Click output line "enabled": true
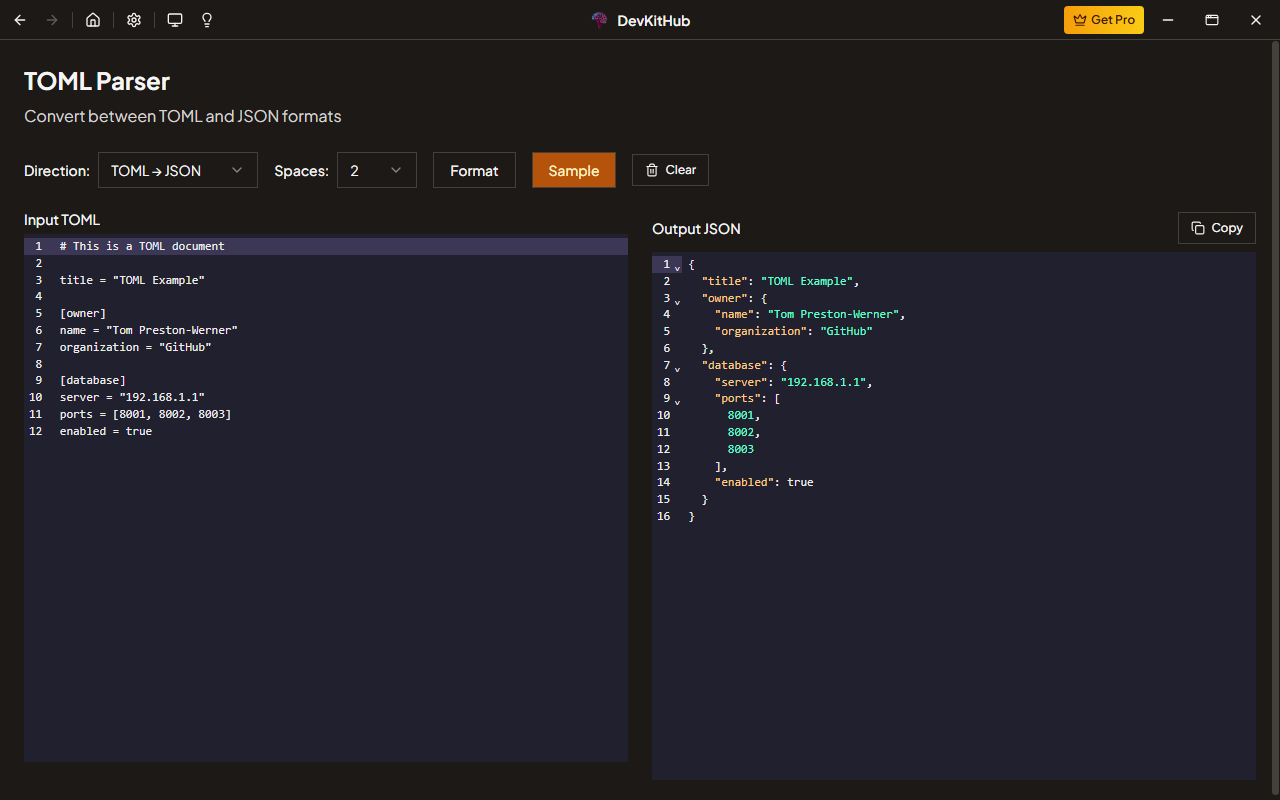 coord(764,482)
